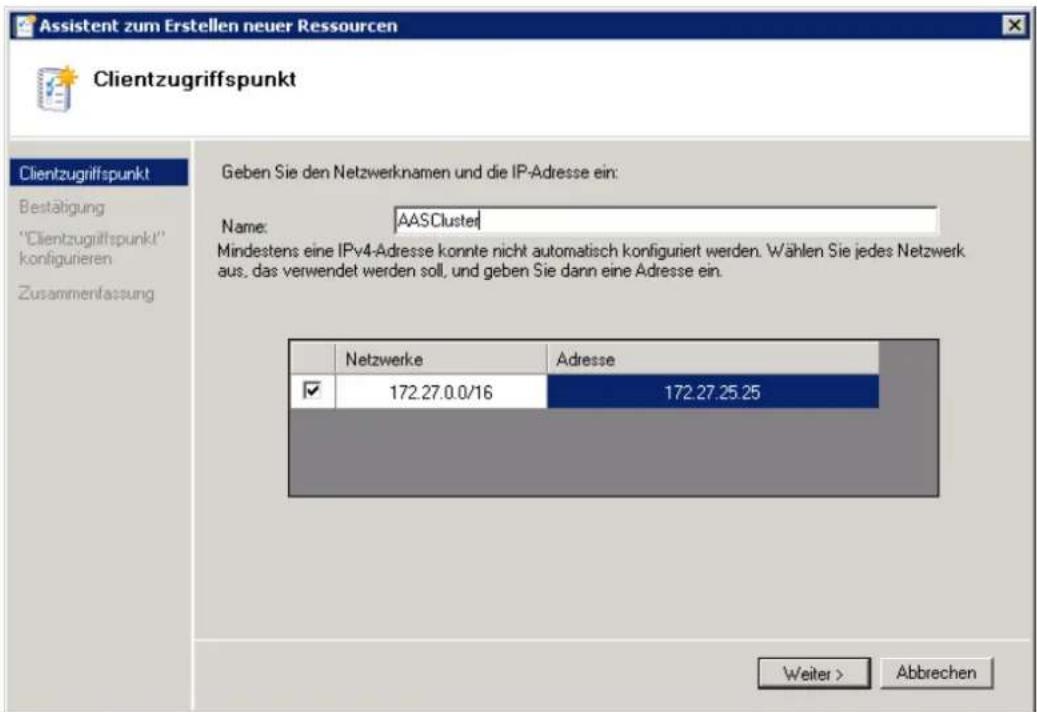Click the wizard title bar icon
The image size is (1037, 712).
tap(24, 26)
